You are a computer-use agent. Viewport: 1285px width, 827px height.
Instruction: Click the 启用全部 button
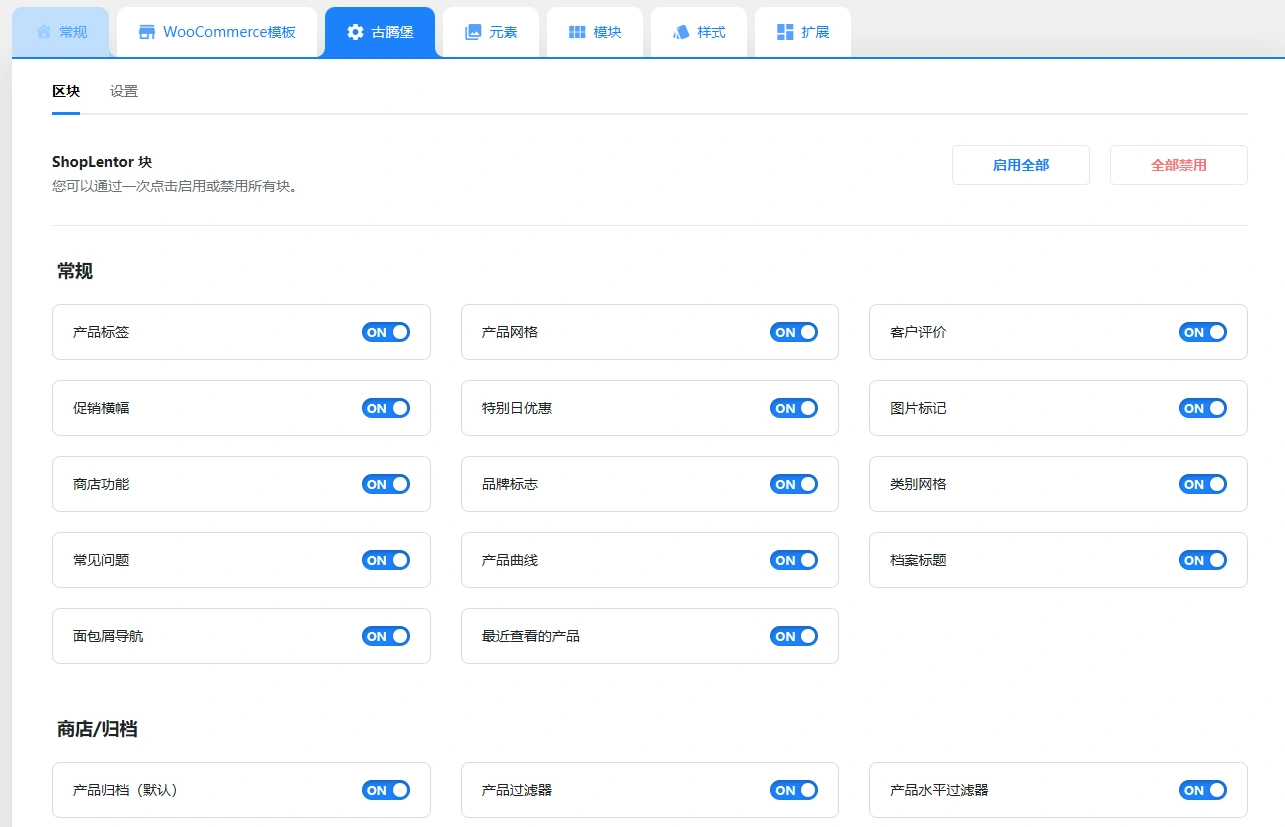pos(1021,164)
